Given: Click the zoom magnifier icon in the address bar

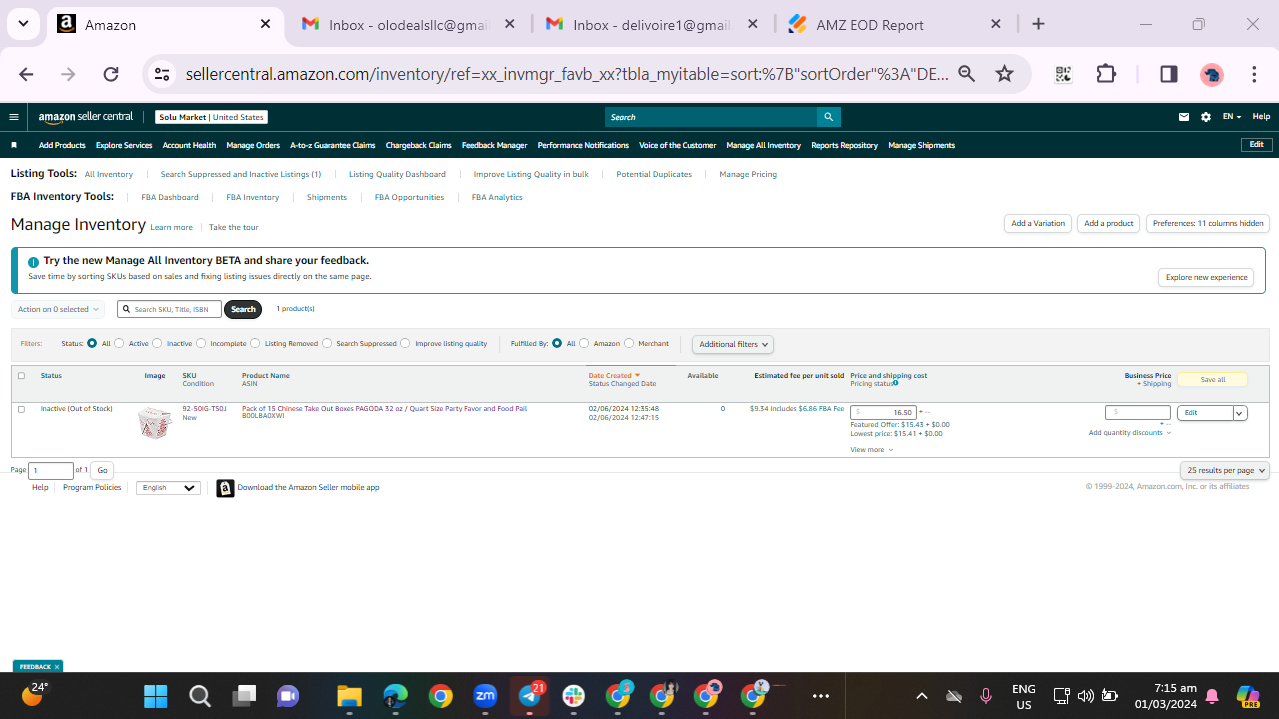Looking at the screenshot, I should click(x=966, y=74).
